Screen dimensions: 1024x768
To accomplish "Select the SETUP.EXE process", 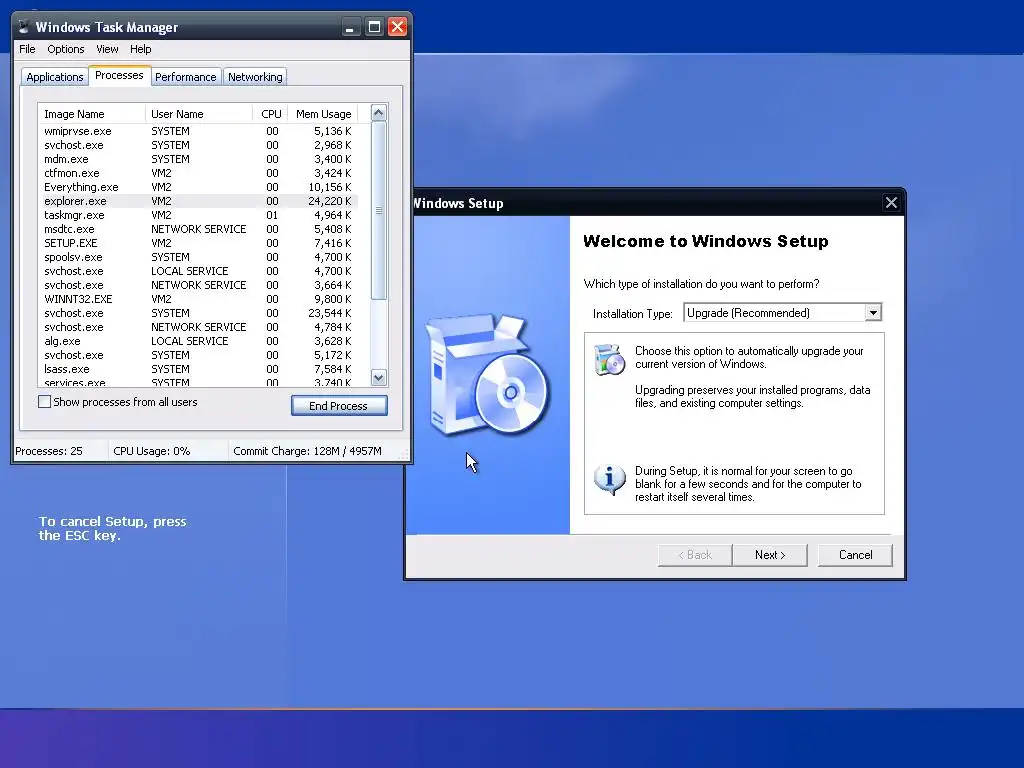I will (x=198, y=243).
